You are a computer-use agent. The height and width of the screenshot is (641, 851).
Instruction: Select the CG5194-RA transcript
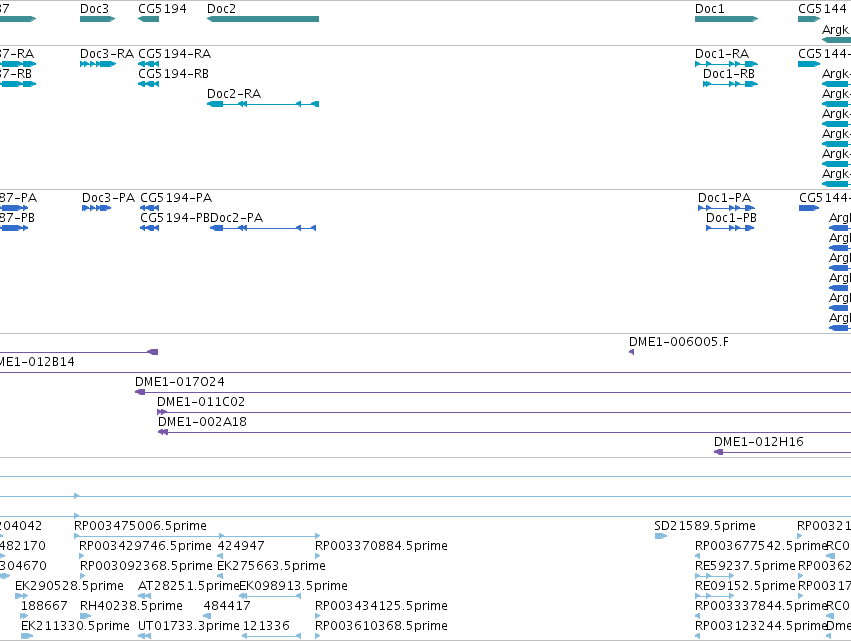tap(149, 64)
